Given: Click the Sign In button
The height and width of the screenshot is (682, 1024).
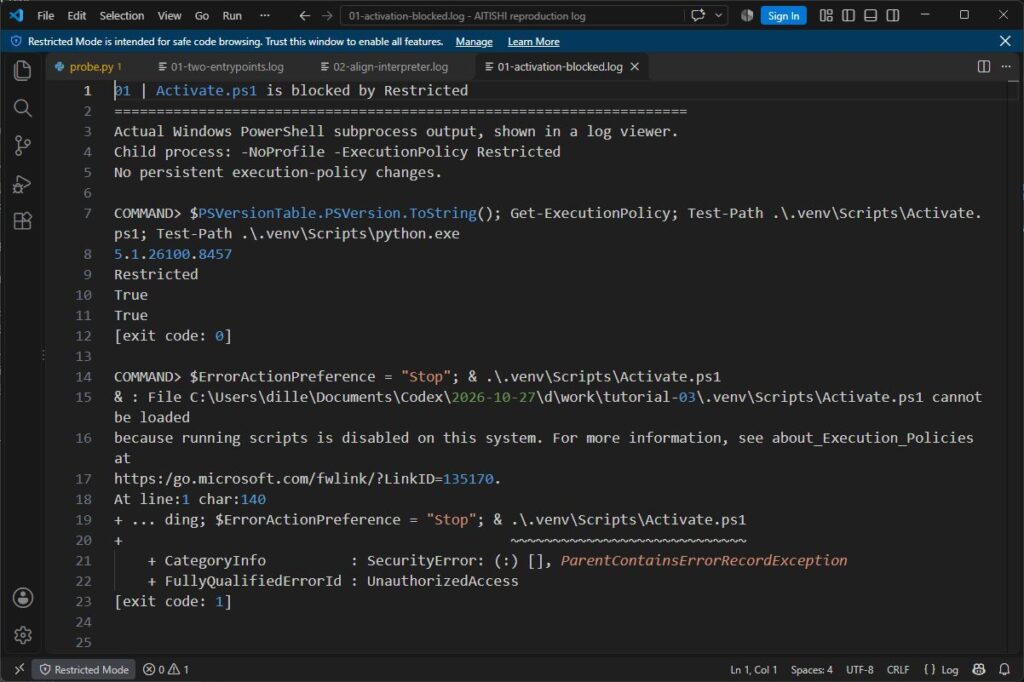Looking at the screenshot, I should 783,16.
